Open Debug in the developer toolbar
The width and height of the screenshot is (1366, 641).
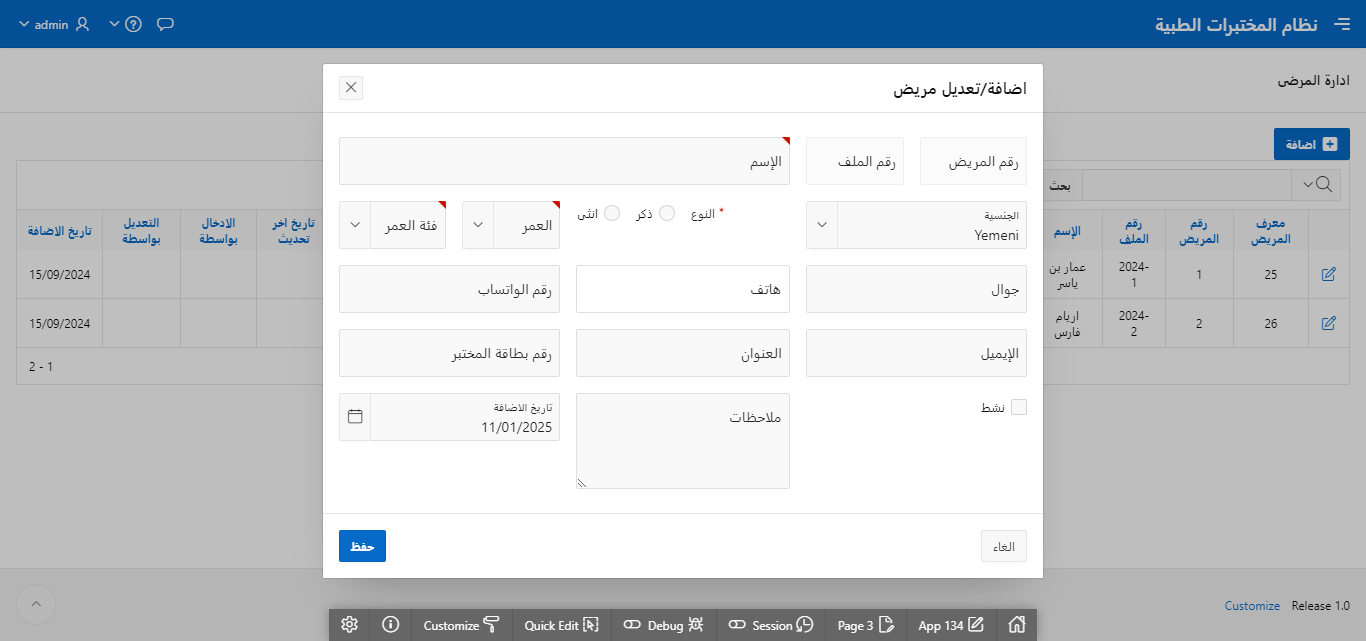coord(663,625)
